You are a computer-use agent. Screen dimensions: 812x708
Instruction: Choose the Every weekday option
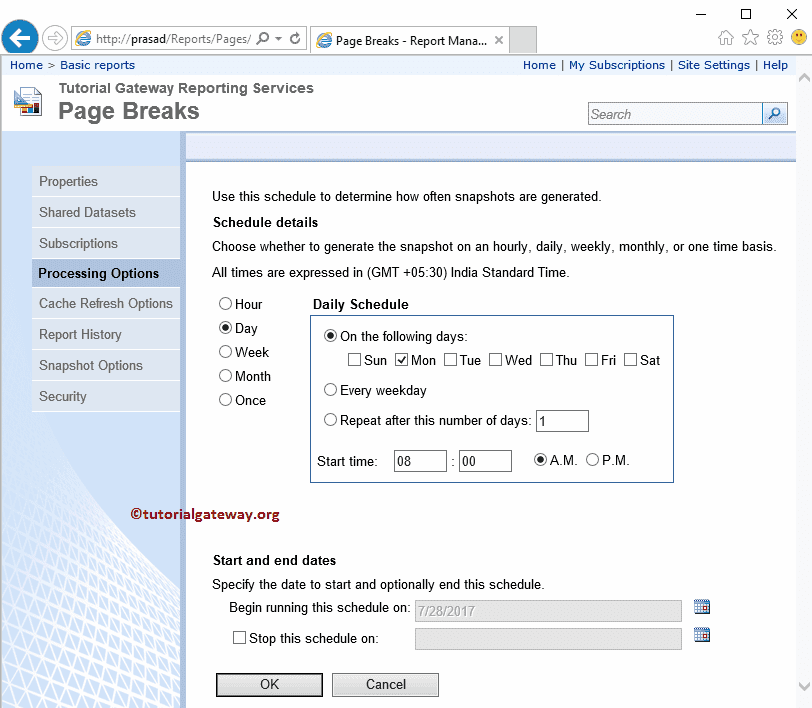(330, 389)
